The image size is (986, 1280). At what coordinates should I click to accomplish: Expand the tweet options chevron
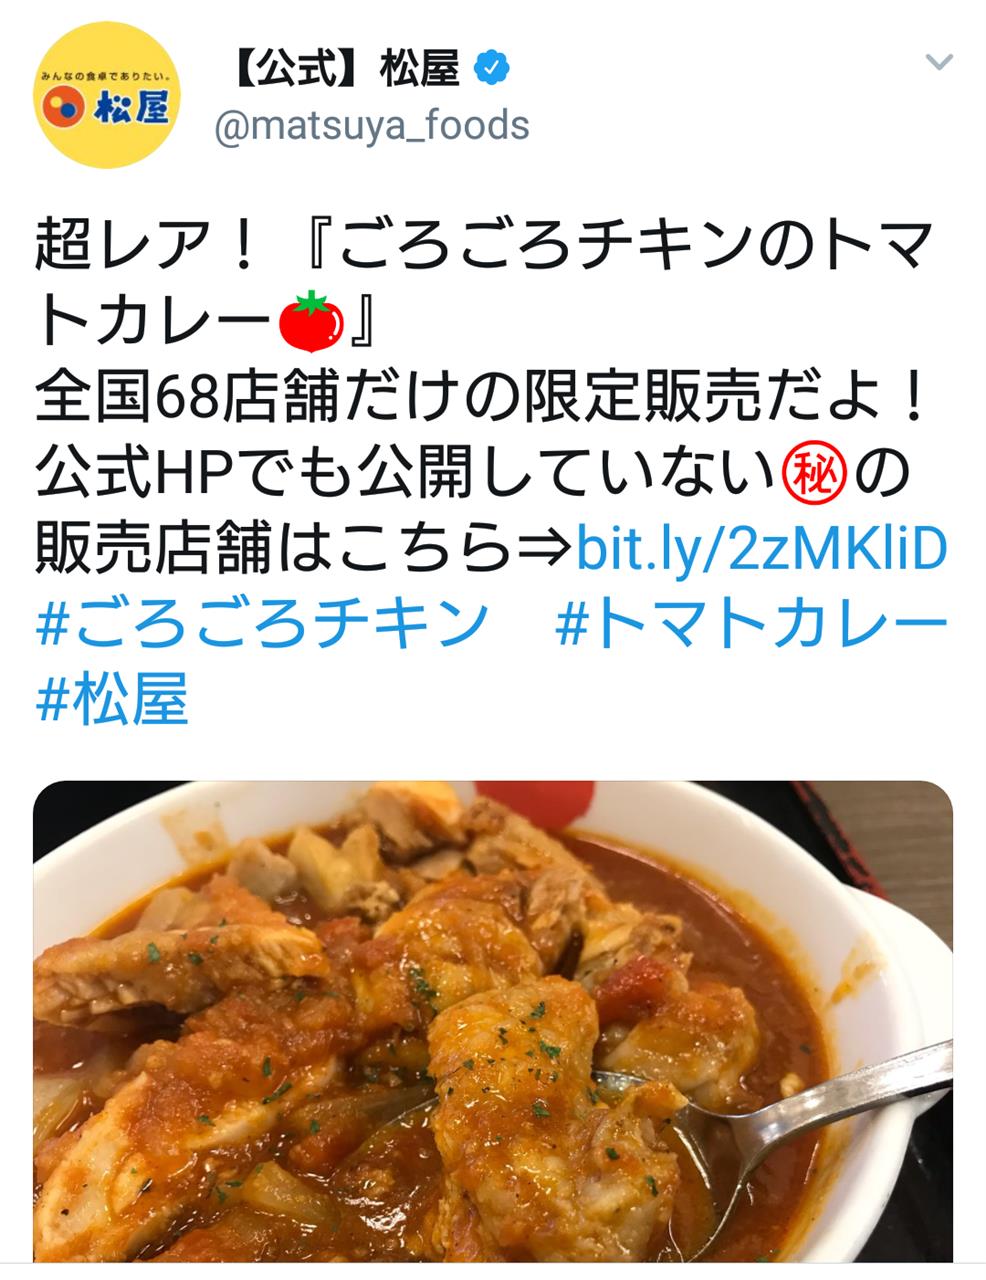click(939, 63)
